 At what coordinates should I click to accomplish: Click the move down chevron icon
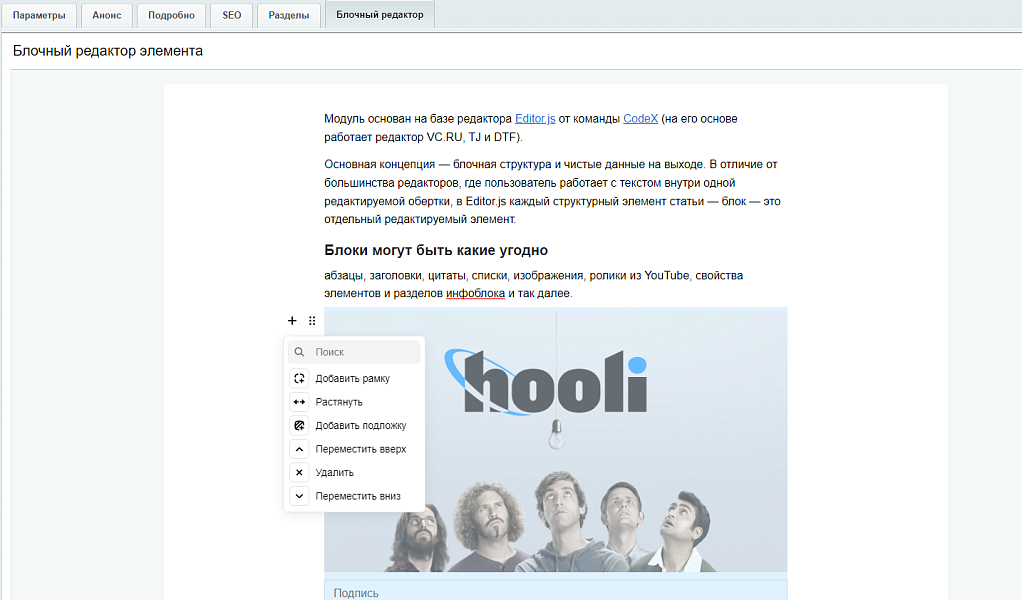(299, 496)
